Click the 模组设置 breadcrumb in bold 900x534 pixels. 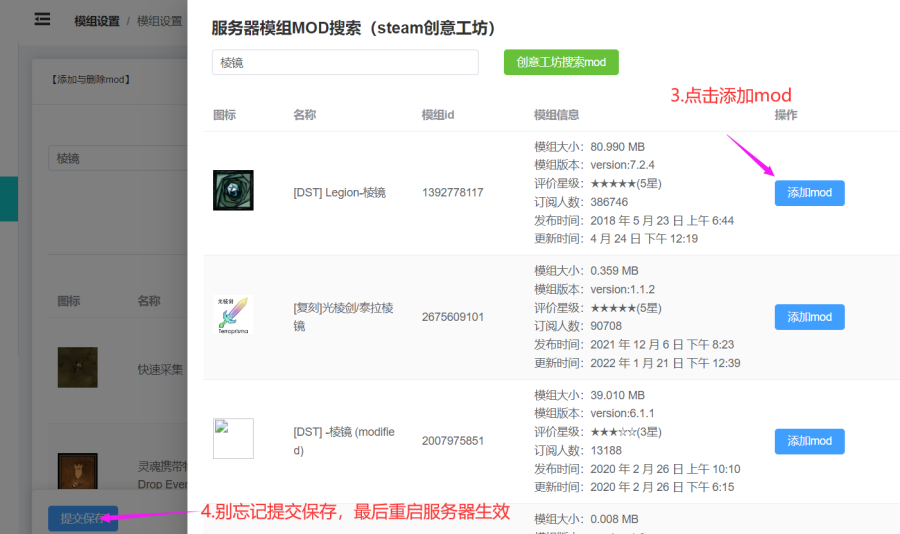pyautogui.click(x=96, y=21)
